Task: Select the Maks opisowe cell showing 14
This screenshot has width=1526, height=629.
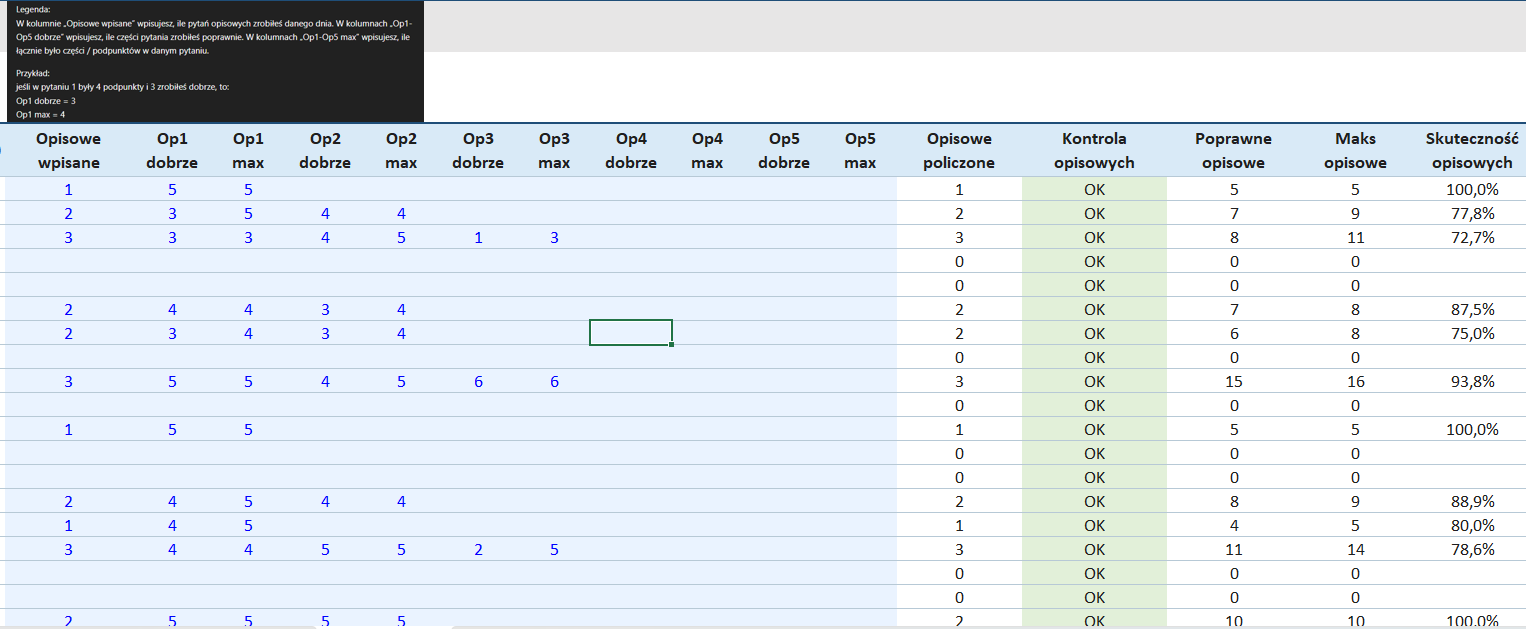Action: 1355,549
